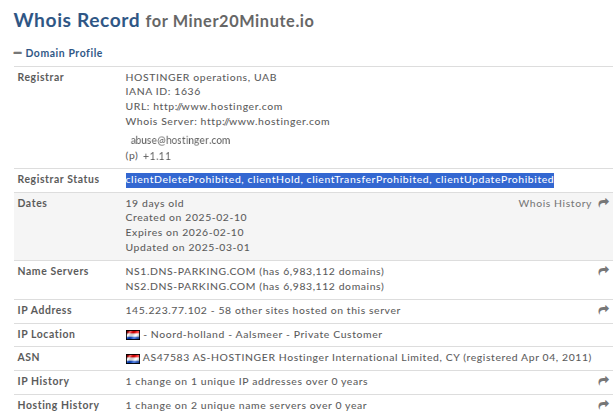
Task: Open the Whois History link
Action: pyautogui.click(x=555, y=204)
